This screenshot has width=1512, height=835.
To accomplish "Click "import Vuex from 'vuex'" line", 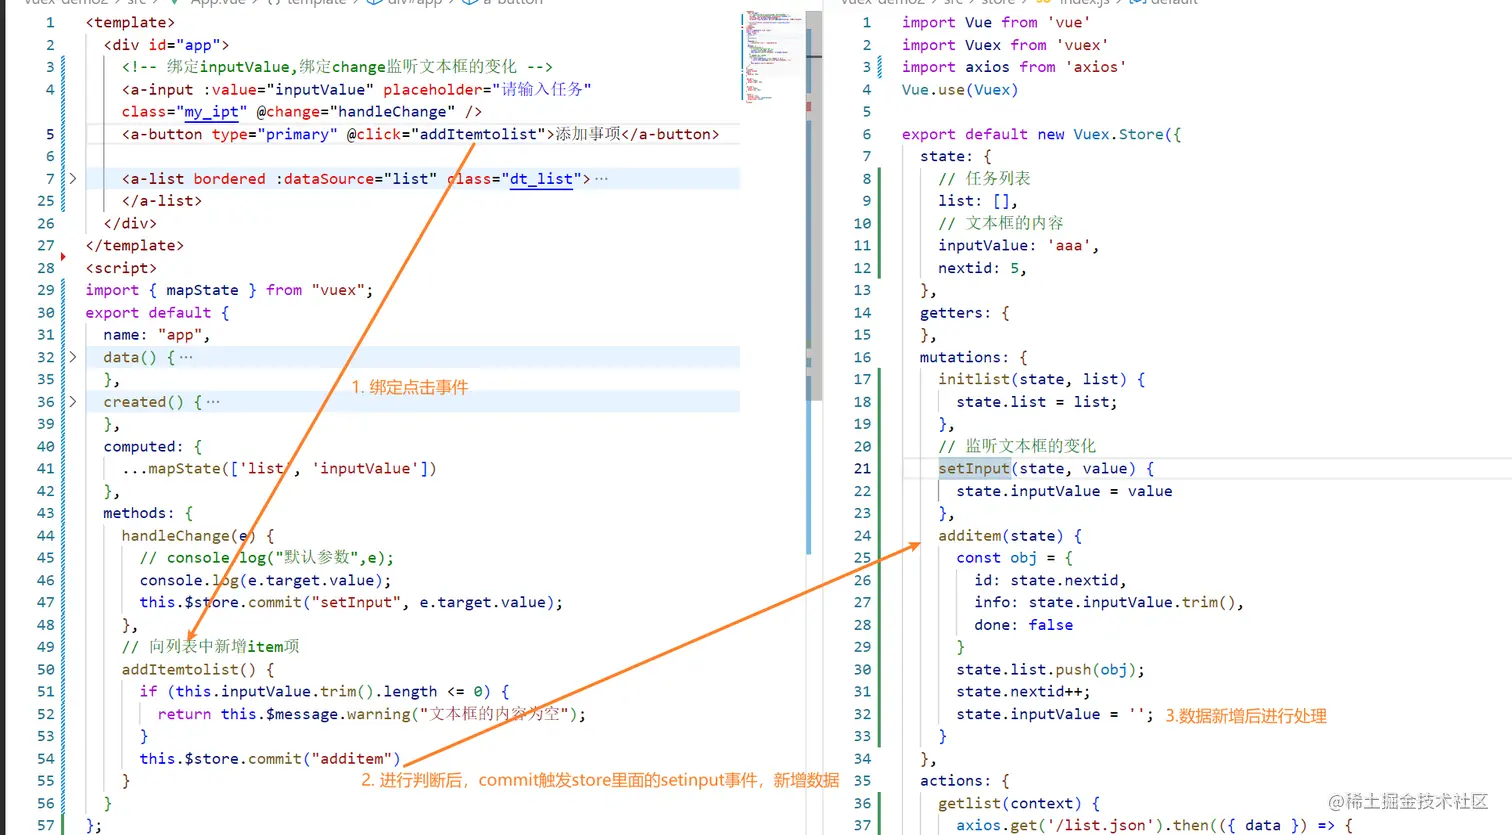I will click(1005, 45).
